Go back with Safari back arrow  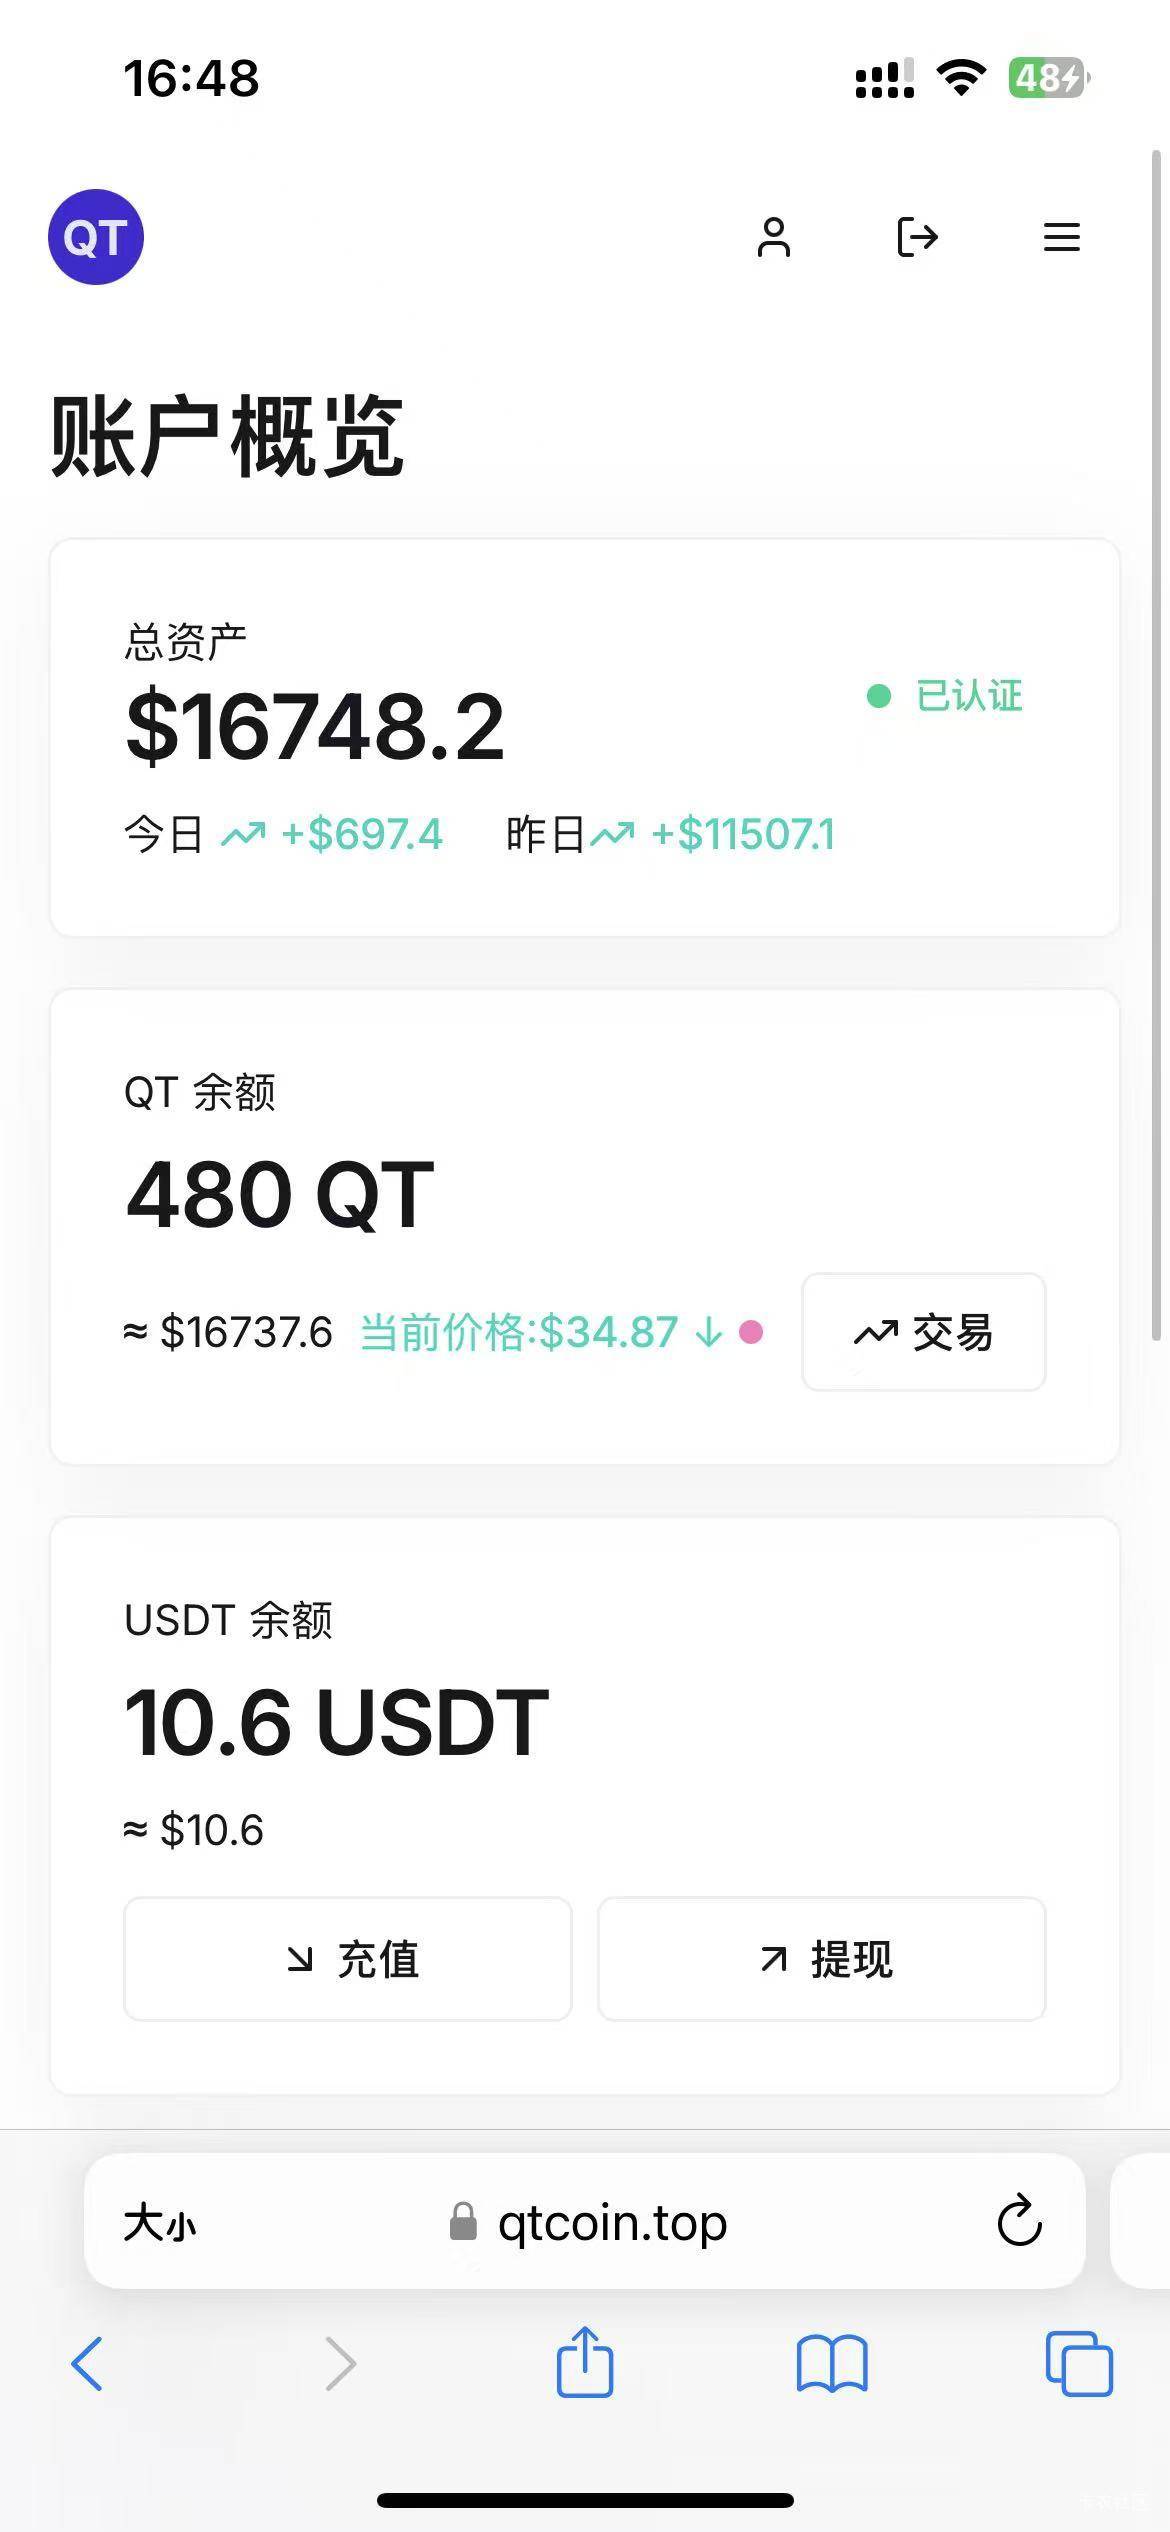pyautogui.click(x=87, y=2363)
